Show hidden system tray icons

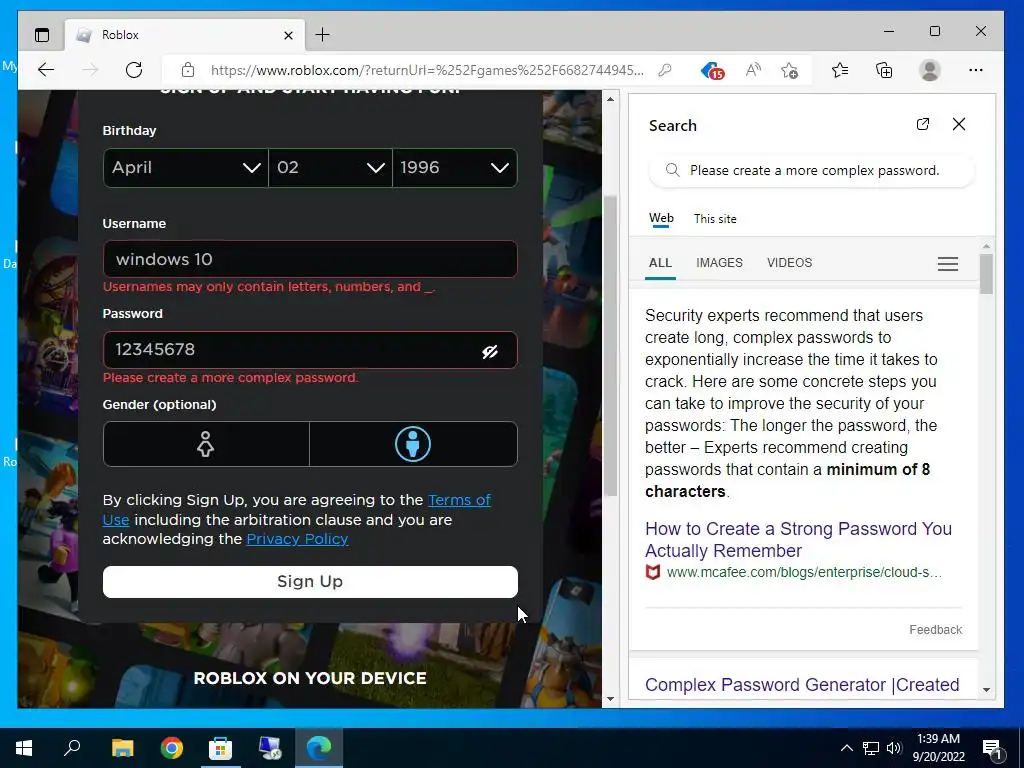pos(846,748)
